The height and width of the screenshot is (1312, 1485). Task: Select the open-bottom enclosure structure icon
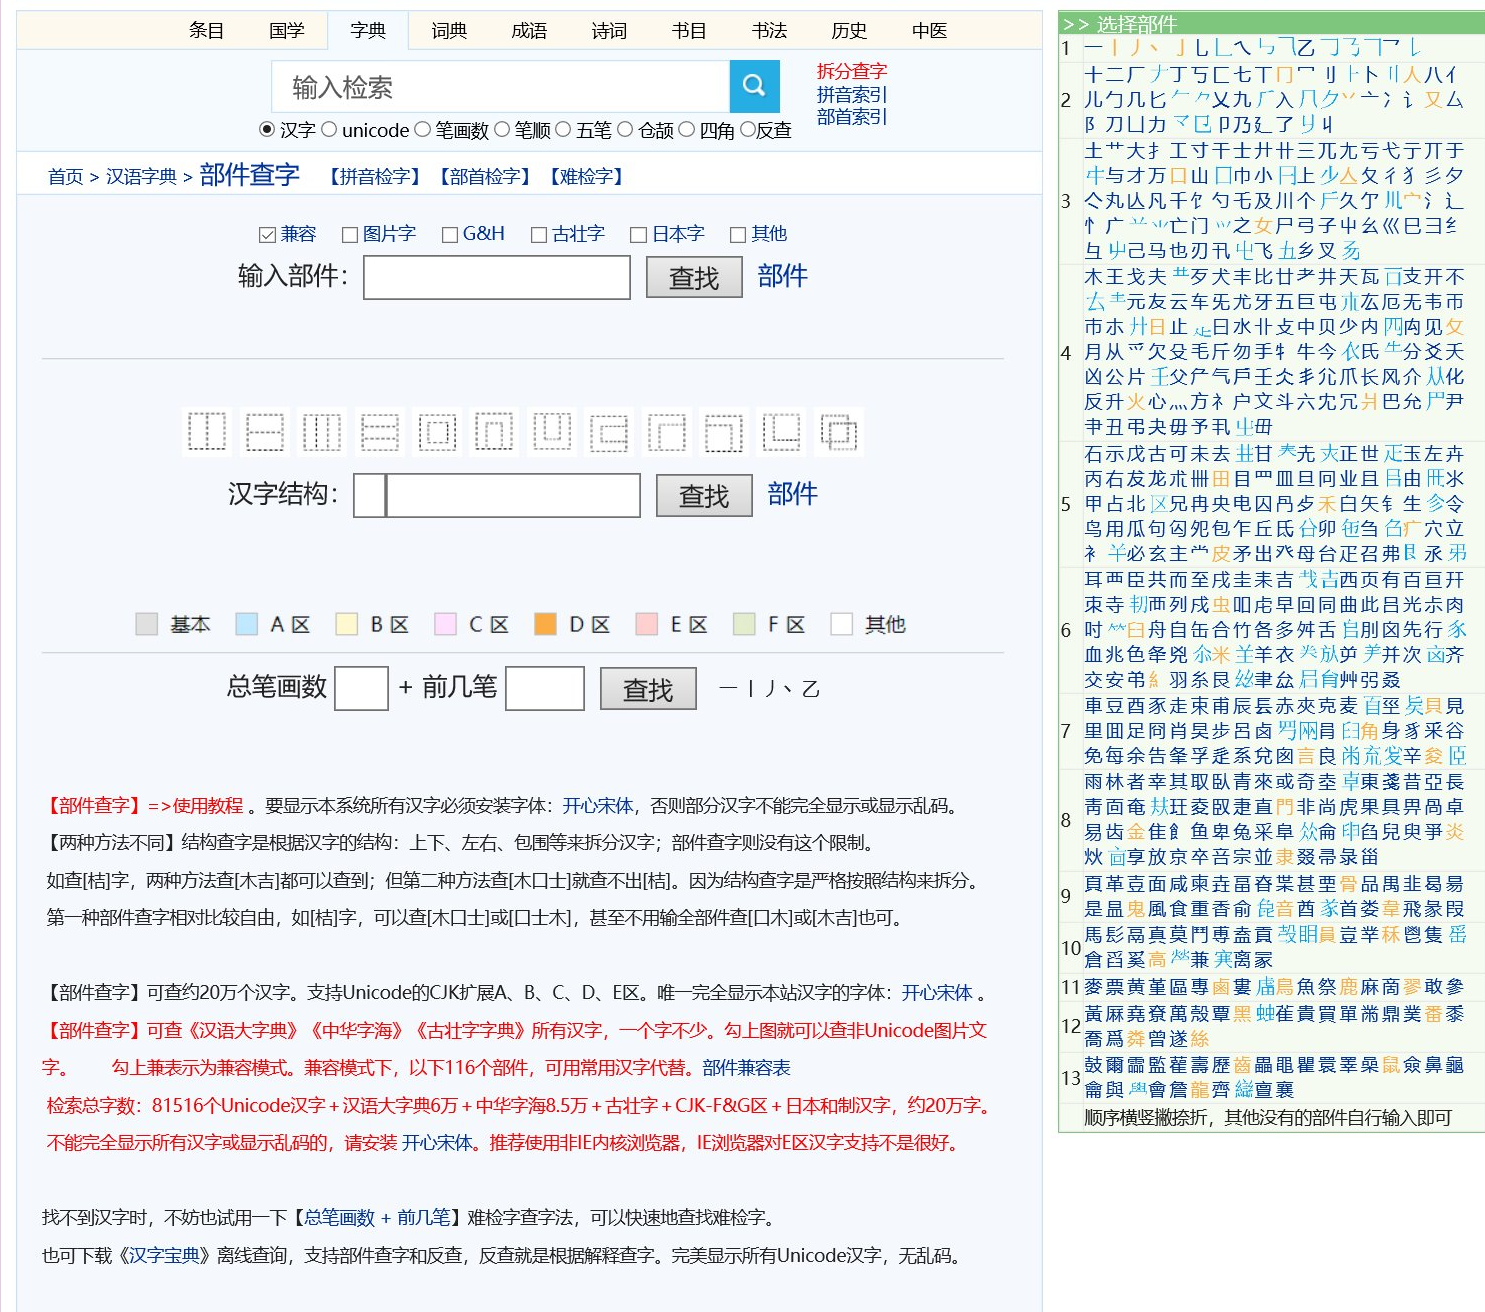[494, 432]
